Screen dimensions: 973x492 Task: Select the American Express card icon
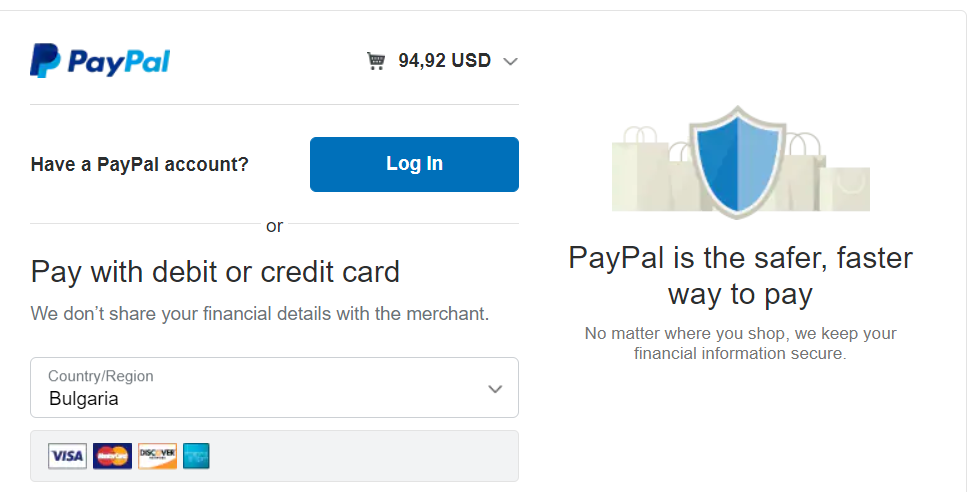(197, 456)
